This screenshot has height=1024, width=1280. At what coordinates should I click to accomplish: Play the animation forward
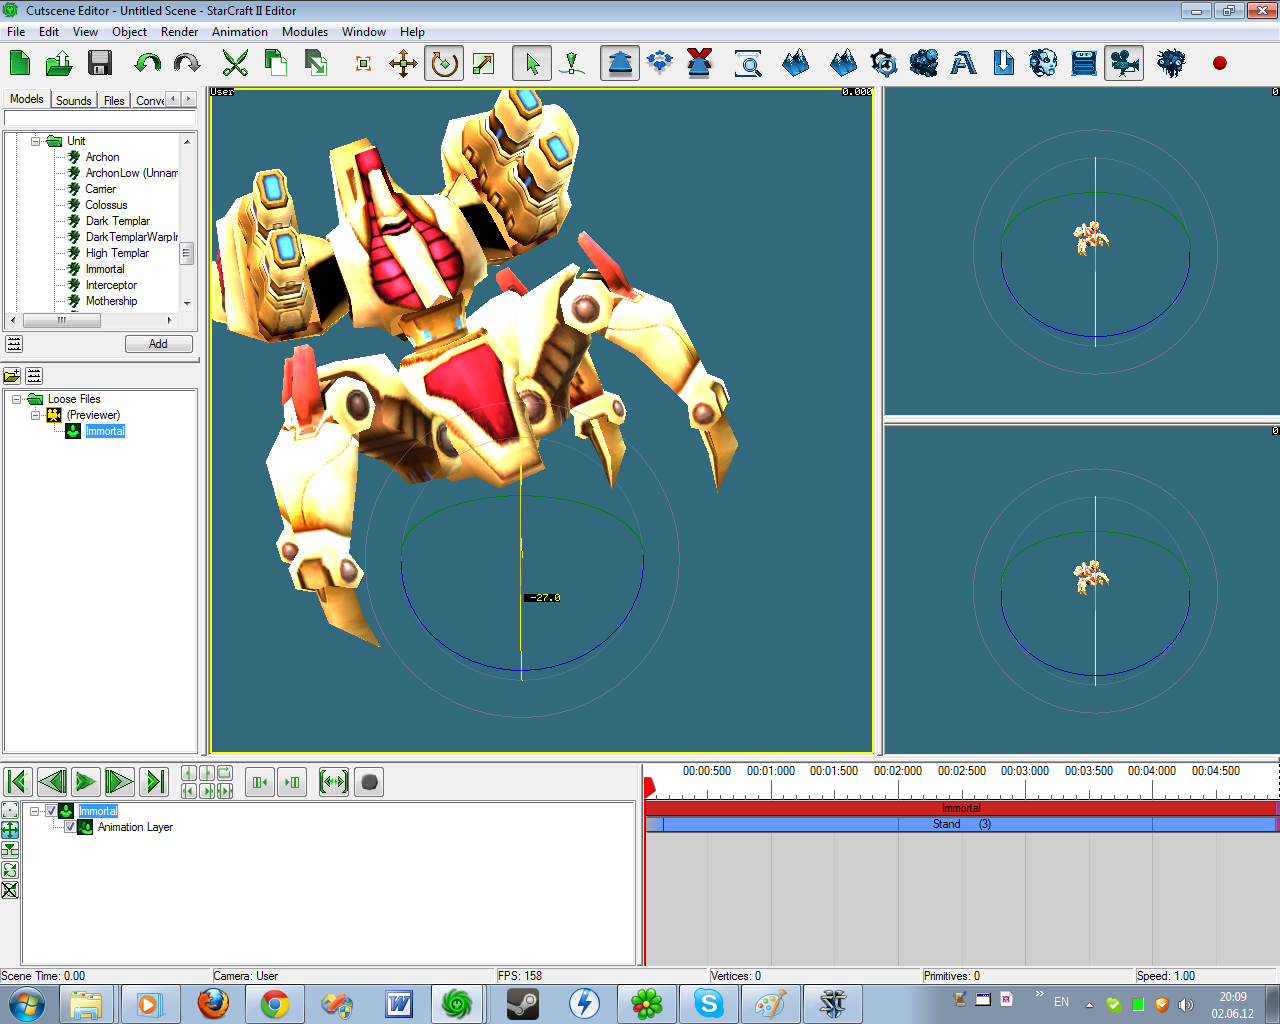(x=86, y=782)
